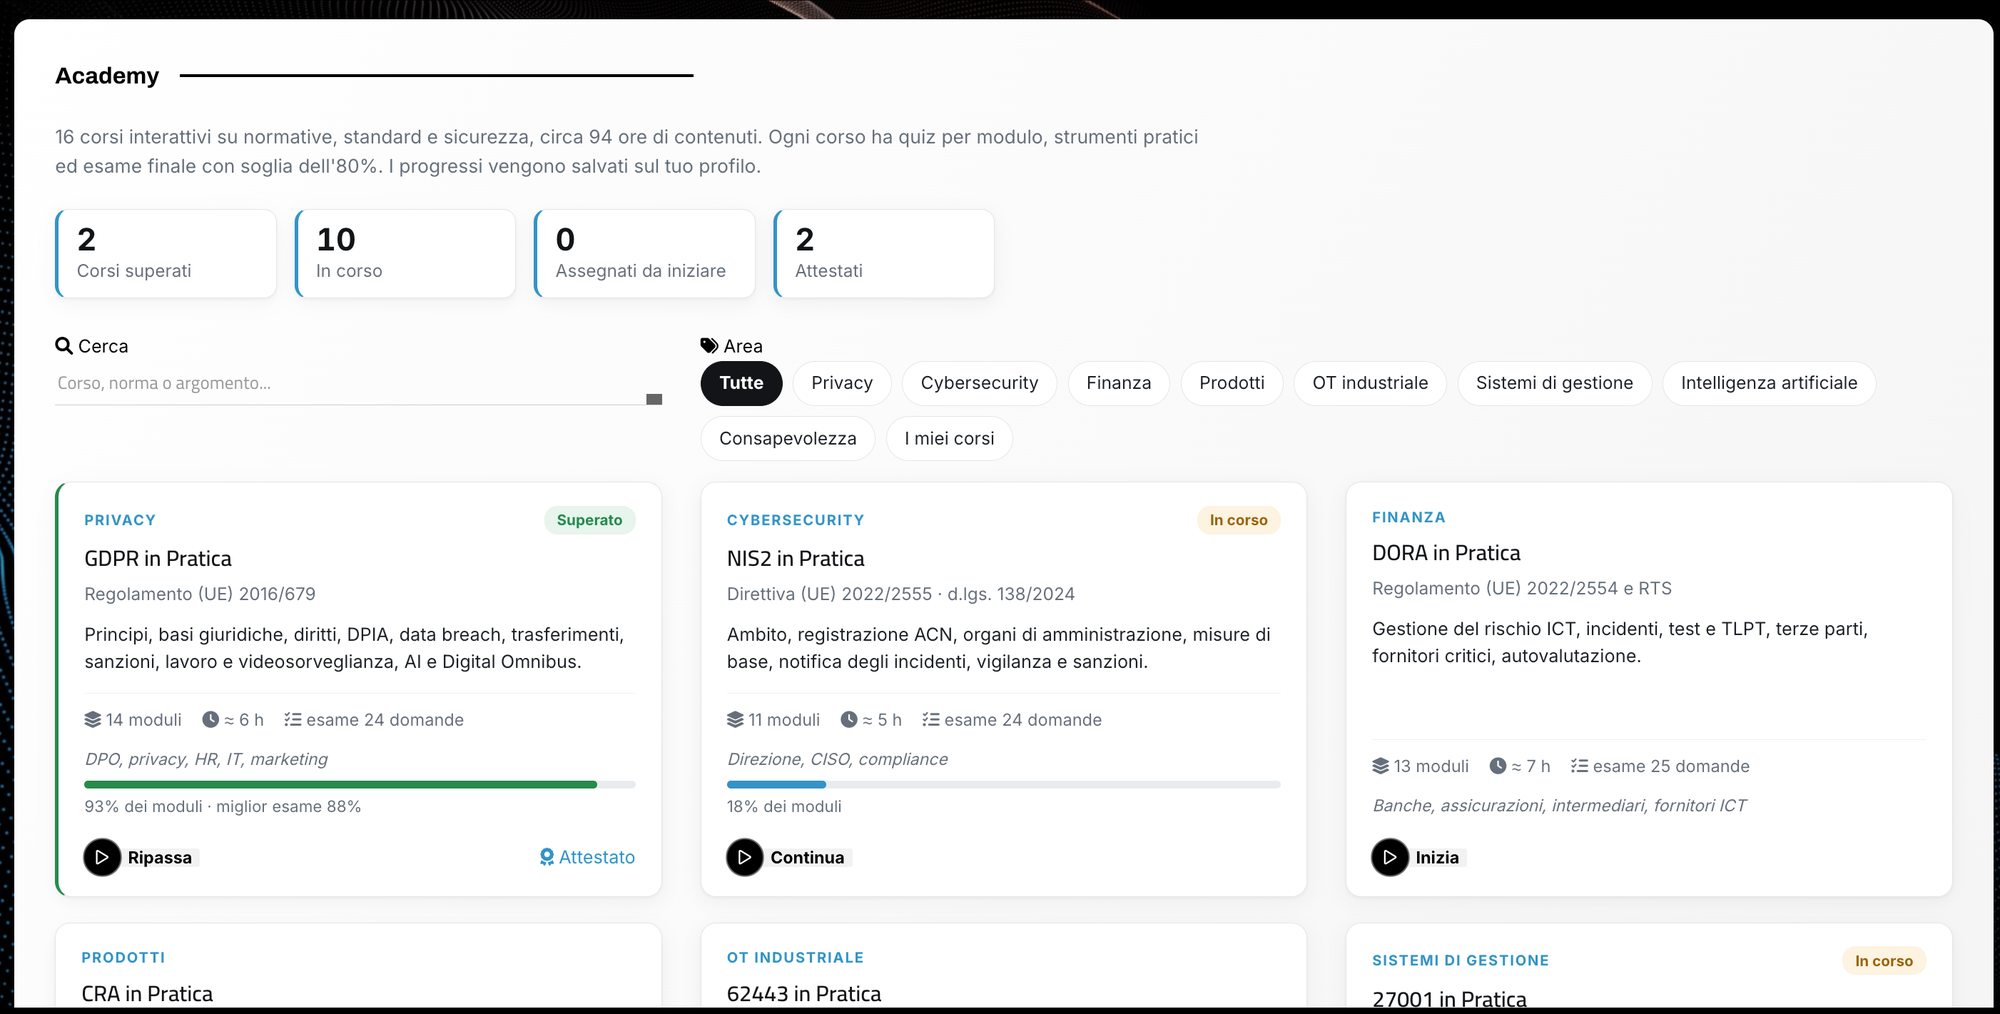The height and width of the screenshot is (1014, 2000).
Task: Click the small grey icon in the search field
Action: tap(654, 399)
